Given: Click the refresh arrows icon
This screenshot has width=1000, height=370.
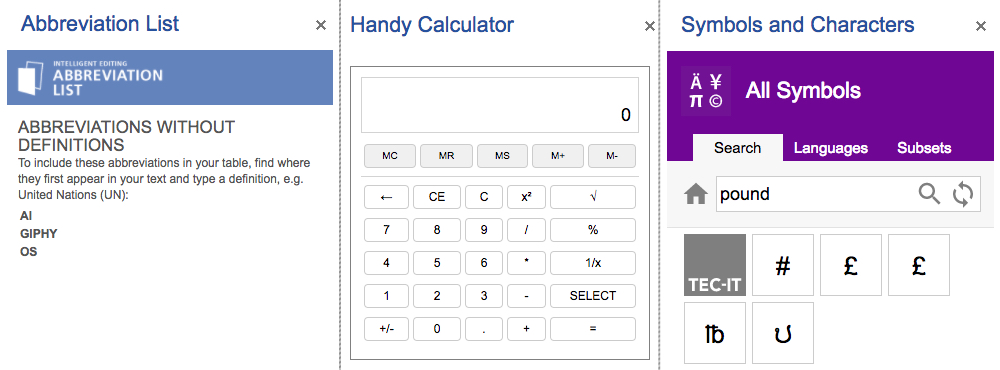Looking at the screenshot, I should pos(963,194).
